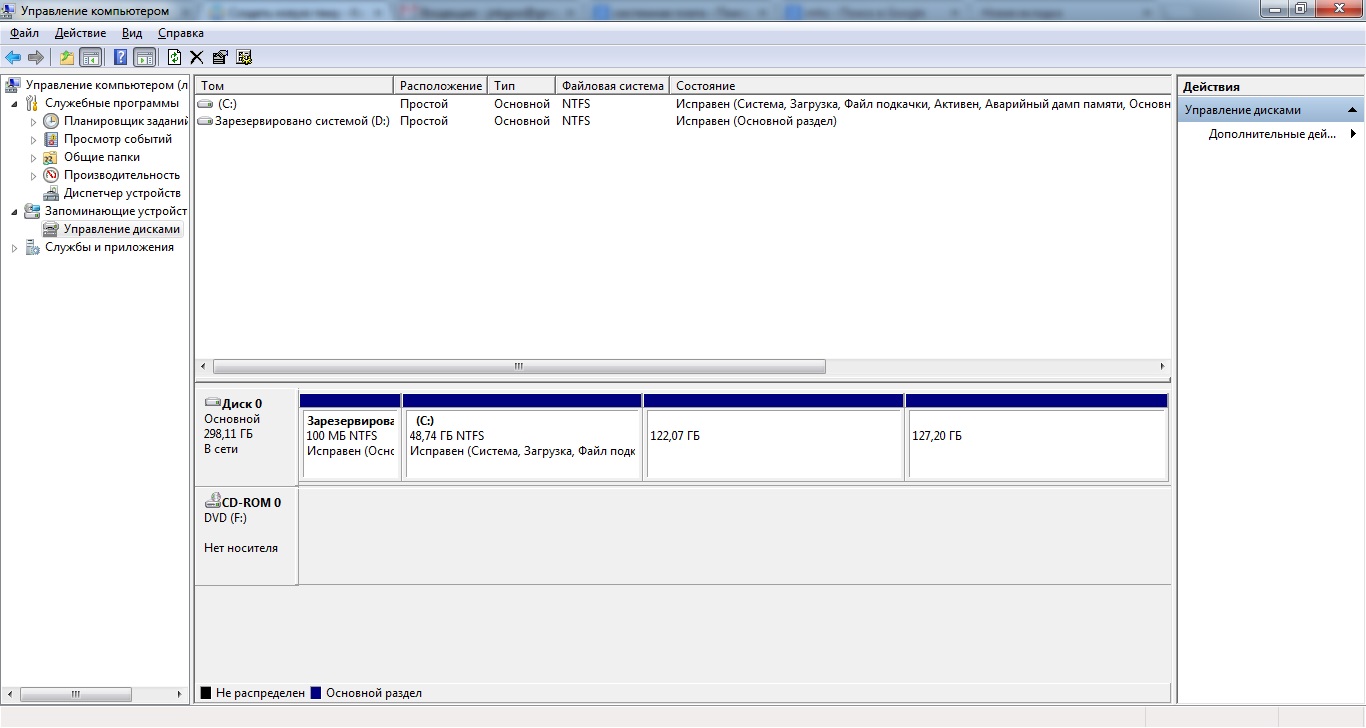Viewport: 1366px width, 728px height.
Task: Expand the Дополнительные действия submenu arrow
Action: [1353, 134]
